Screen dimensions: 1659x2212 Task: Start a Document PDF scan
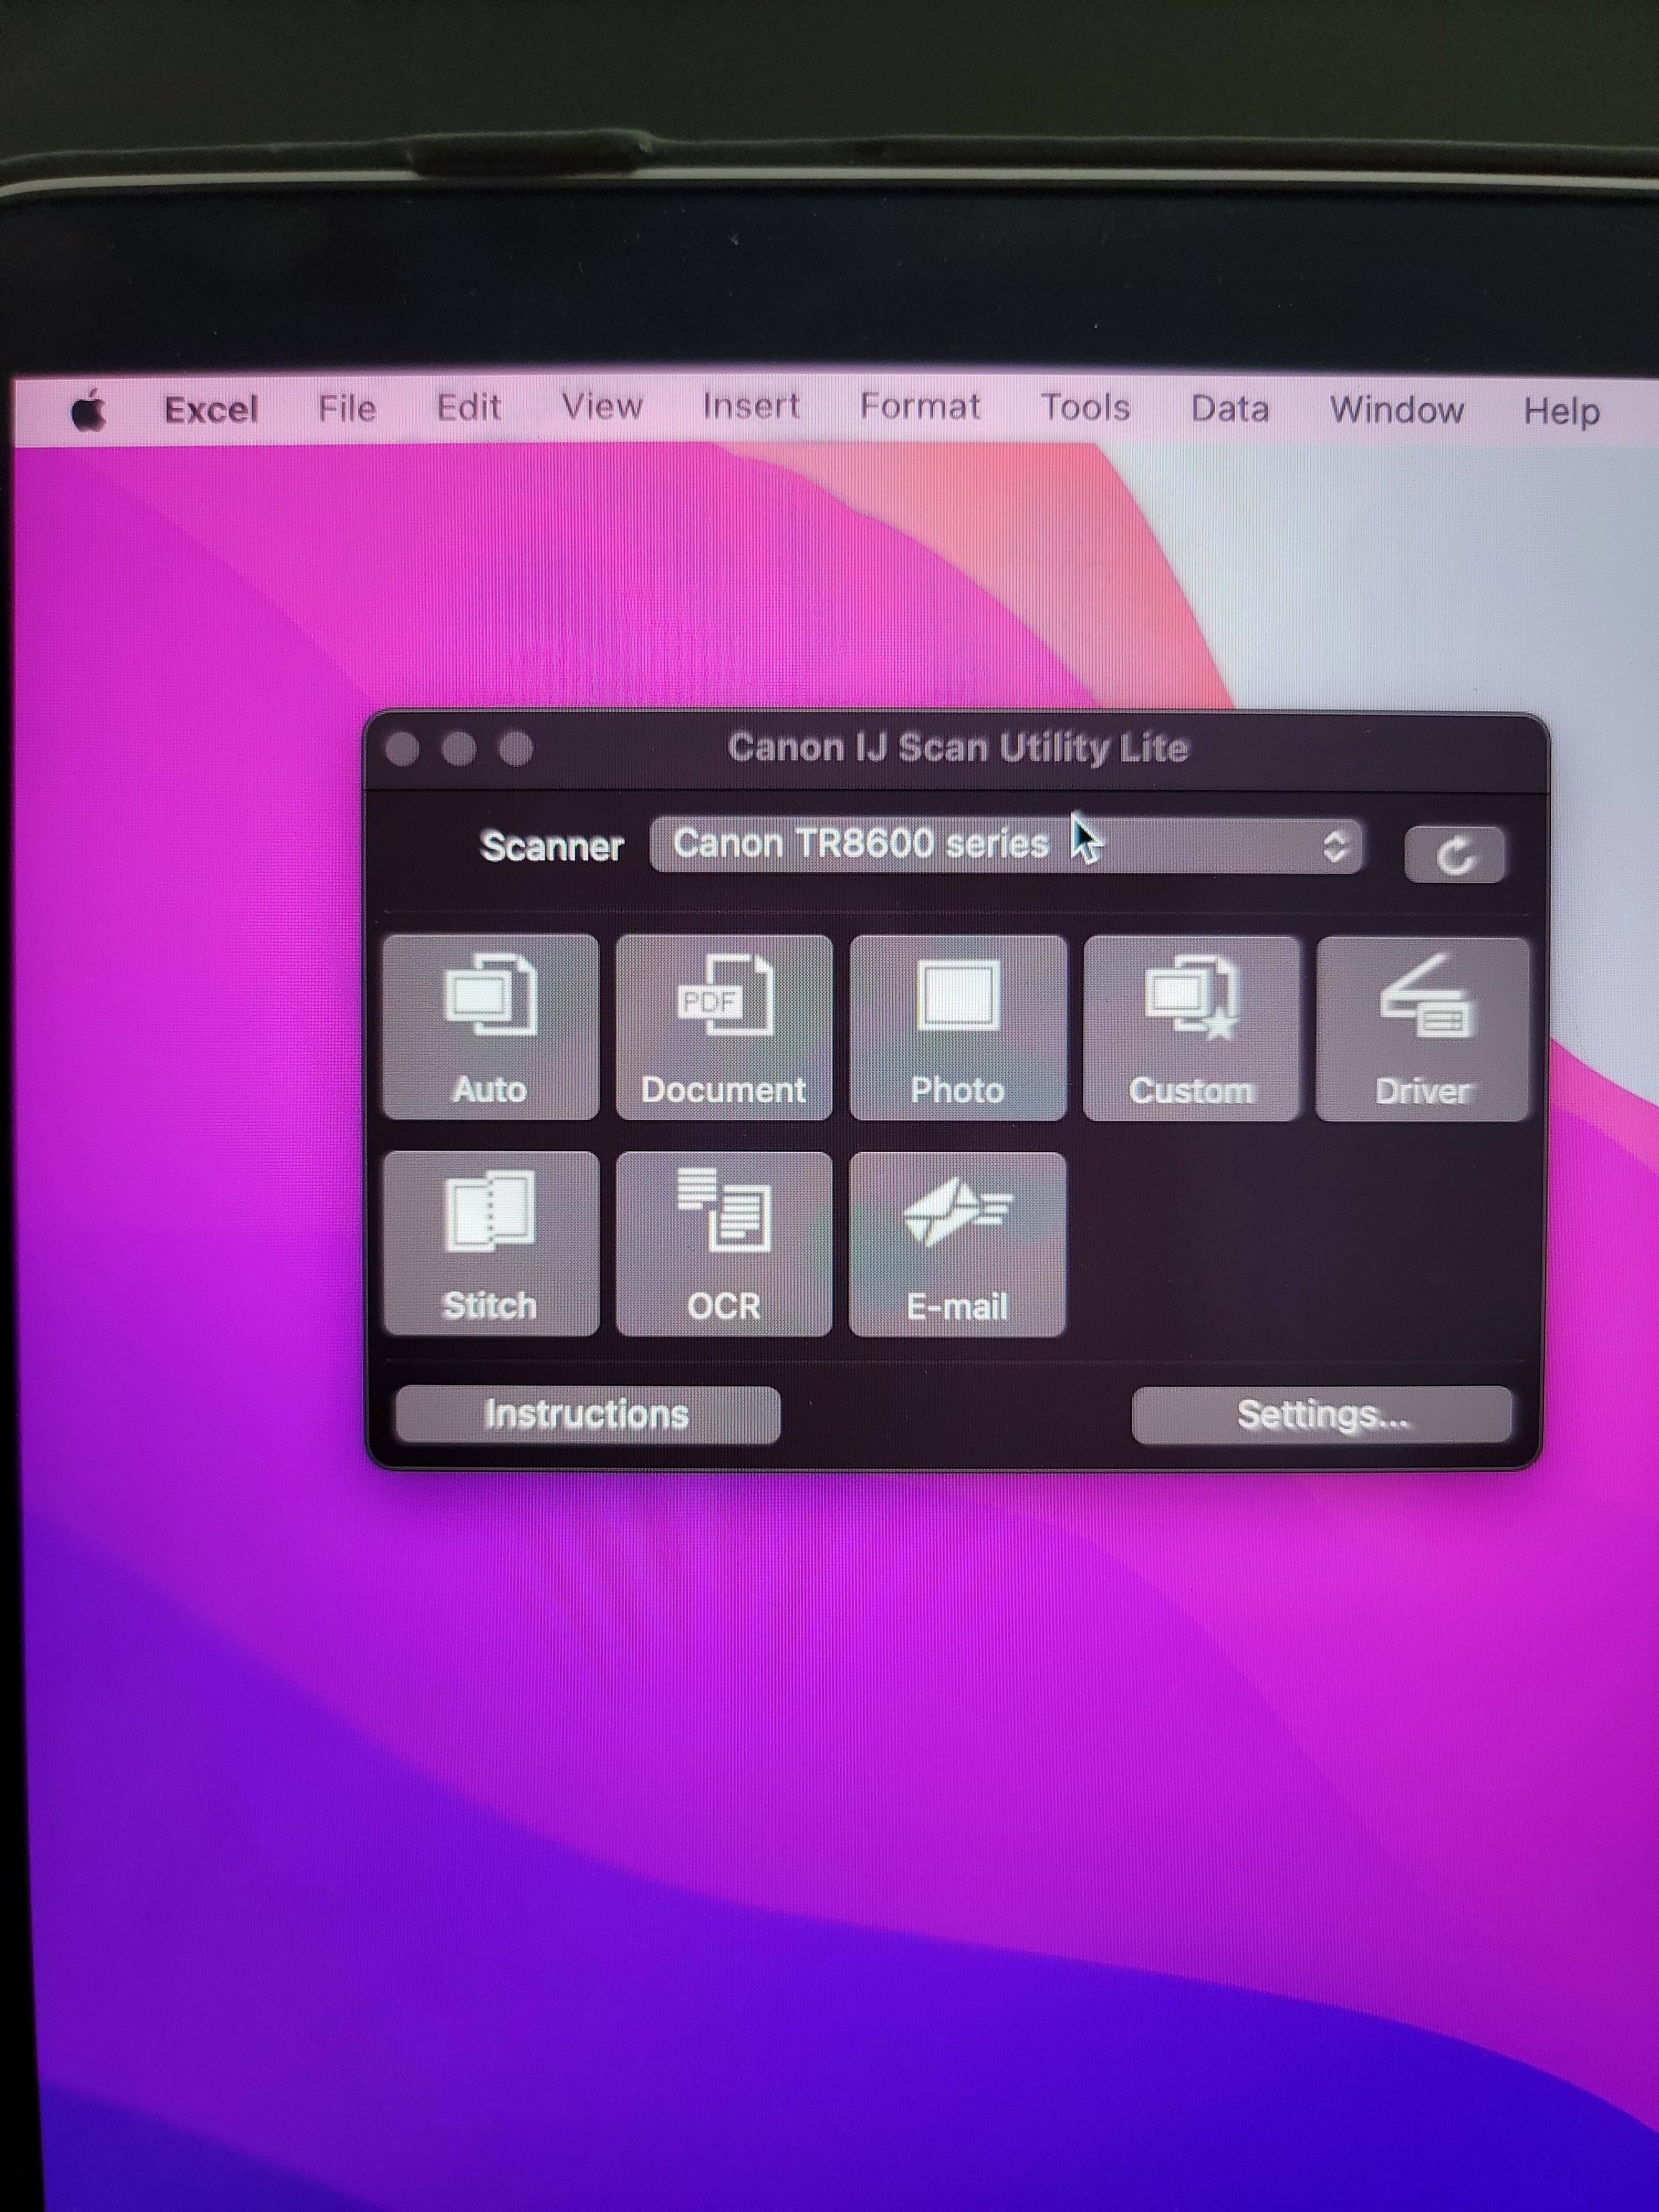[723, 1027]
